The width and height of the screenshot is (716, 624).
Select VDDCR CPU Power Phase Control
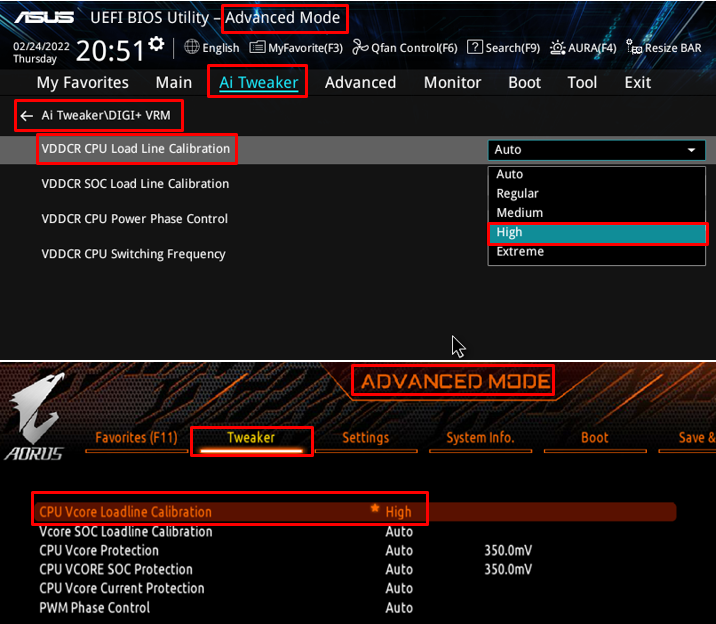134,219
